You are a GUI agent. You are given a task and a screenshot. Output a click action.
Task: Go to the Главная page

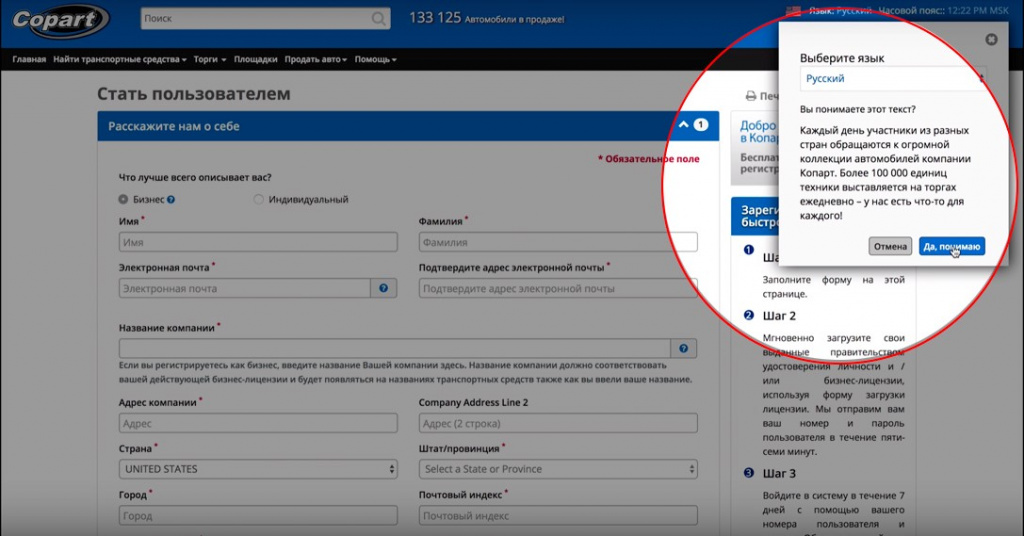click(29, 59)
